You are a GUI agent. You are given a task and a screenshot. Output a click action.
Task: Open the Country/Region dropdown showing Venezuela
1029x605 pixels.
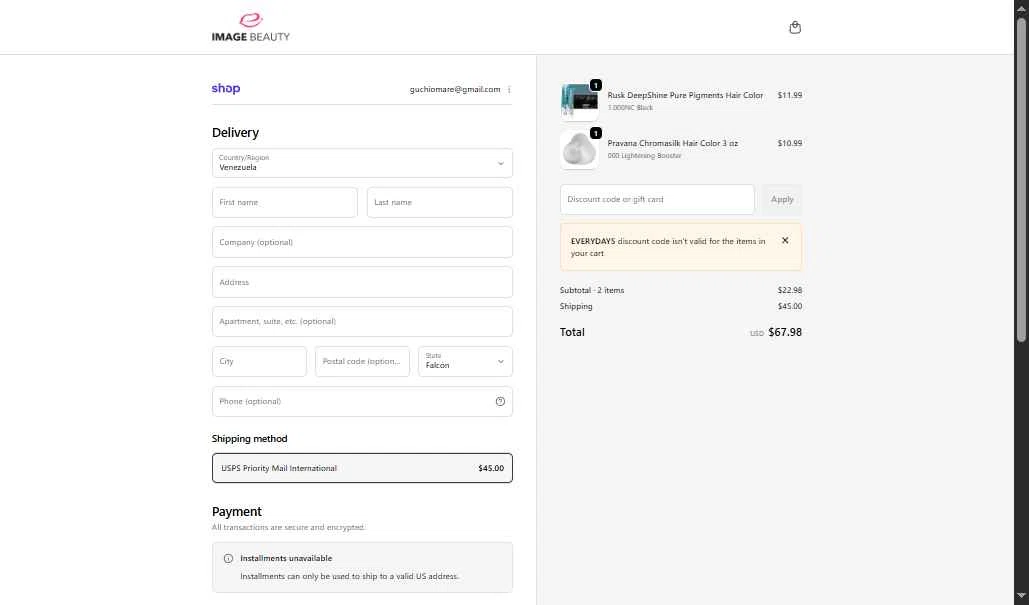[x=362, y=163]
